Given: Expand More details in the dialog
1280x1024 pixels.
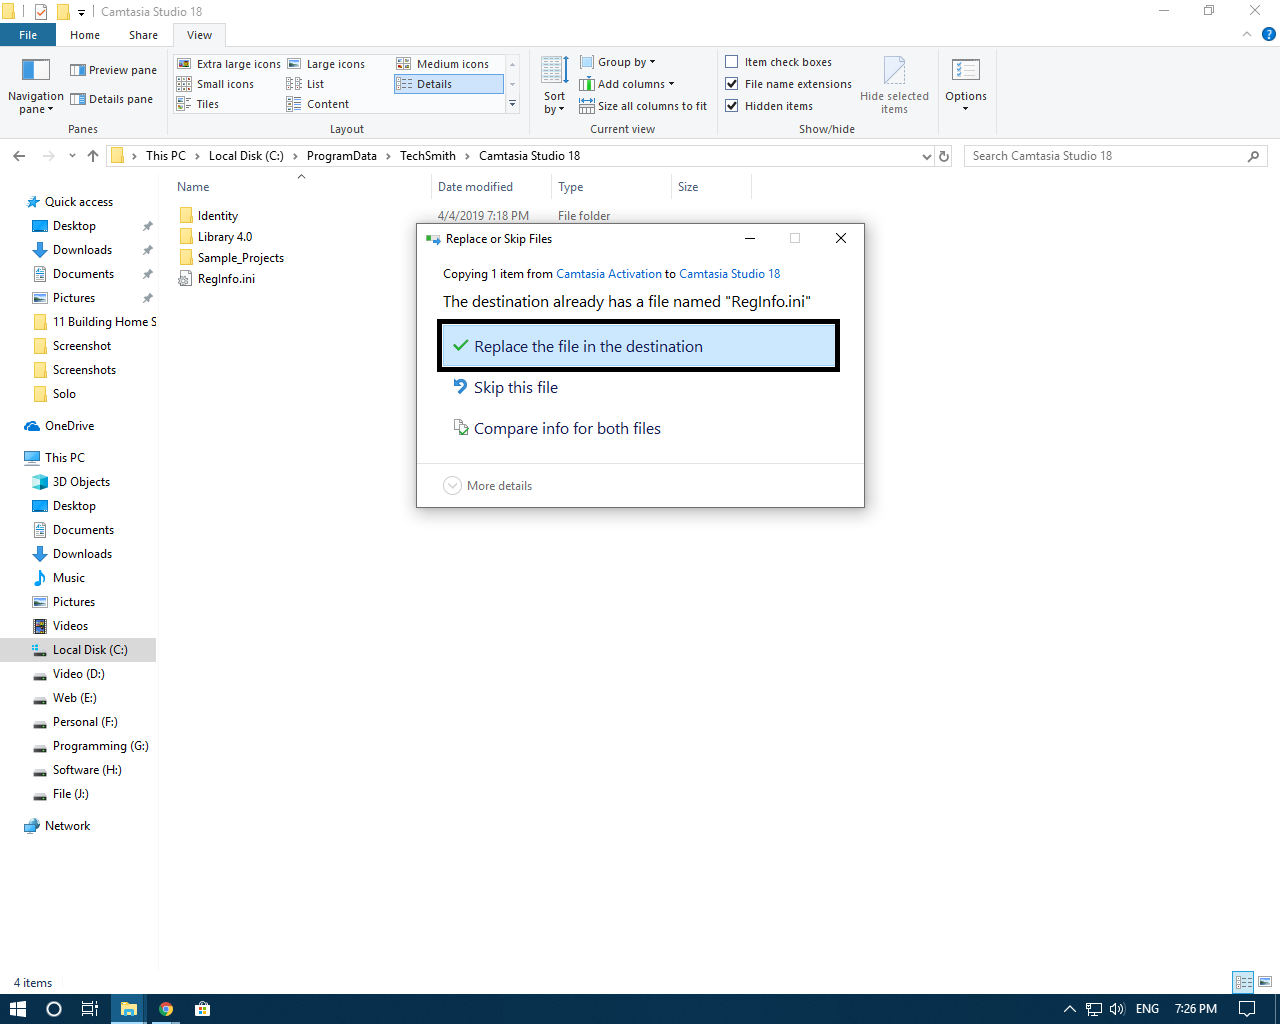Looking at the screenshot, I should 488,486.
